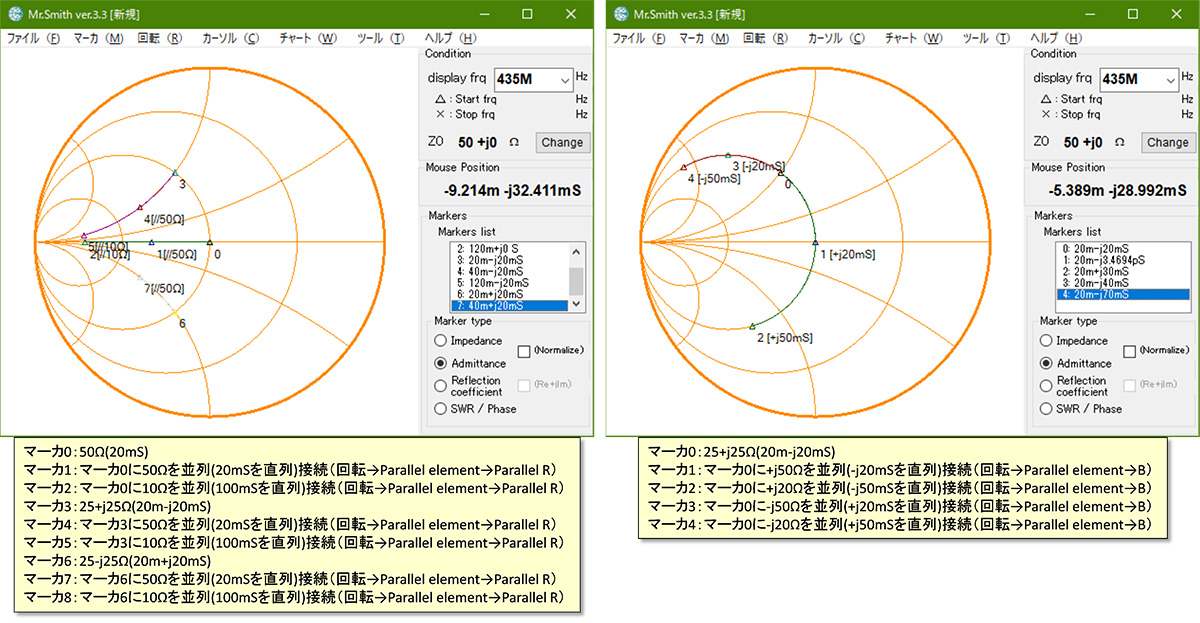Viewport: 1200px width, 623px height.
Task: Open 回転(R) menu in the right window
Action: (x=766, y=38)
